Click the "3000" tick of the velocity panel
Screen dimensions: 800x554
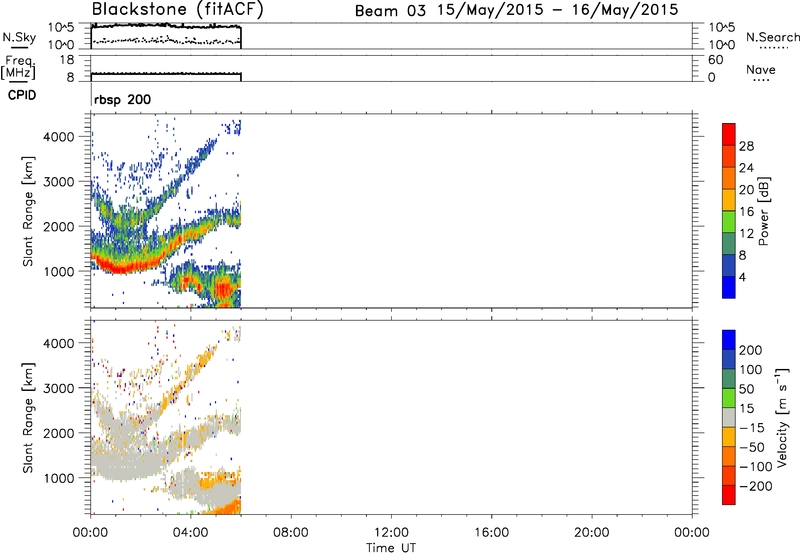[x=58, y=388]
